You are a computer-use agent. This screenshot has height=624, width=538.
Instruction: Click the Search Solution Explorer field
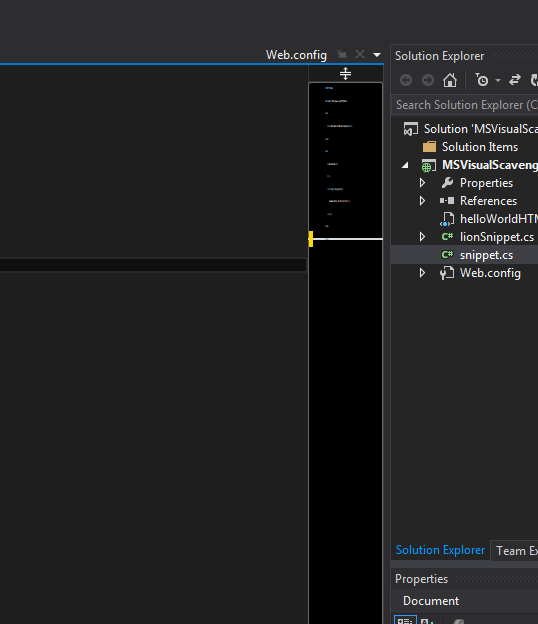(465, 105)
